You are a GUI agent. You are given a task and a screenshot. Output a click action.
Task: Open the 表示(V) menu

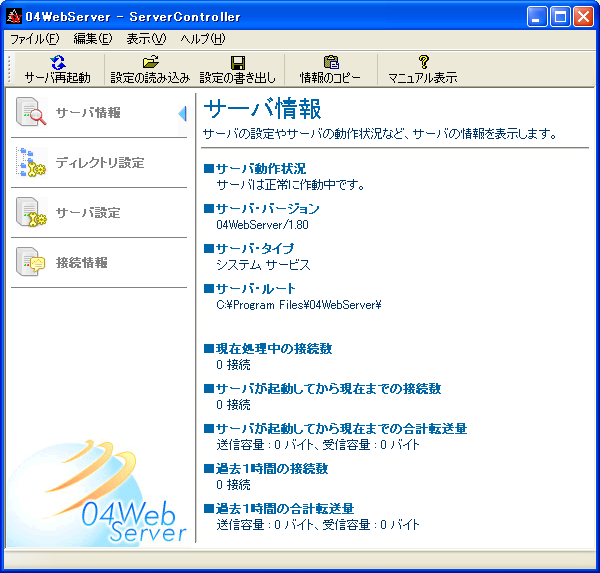click(146, 39)
